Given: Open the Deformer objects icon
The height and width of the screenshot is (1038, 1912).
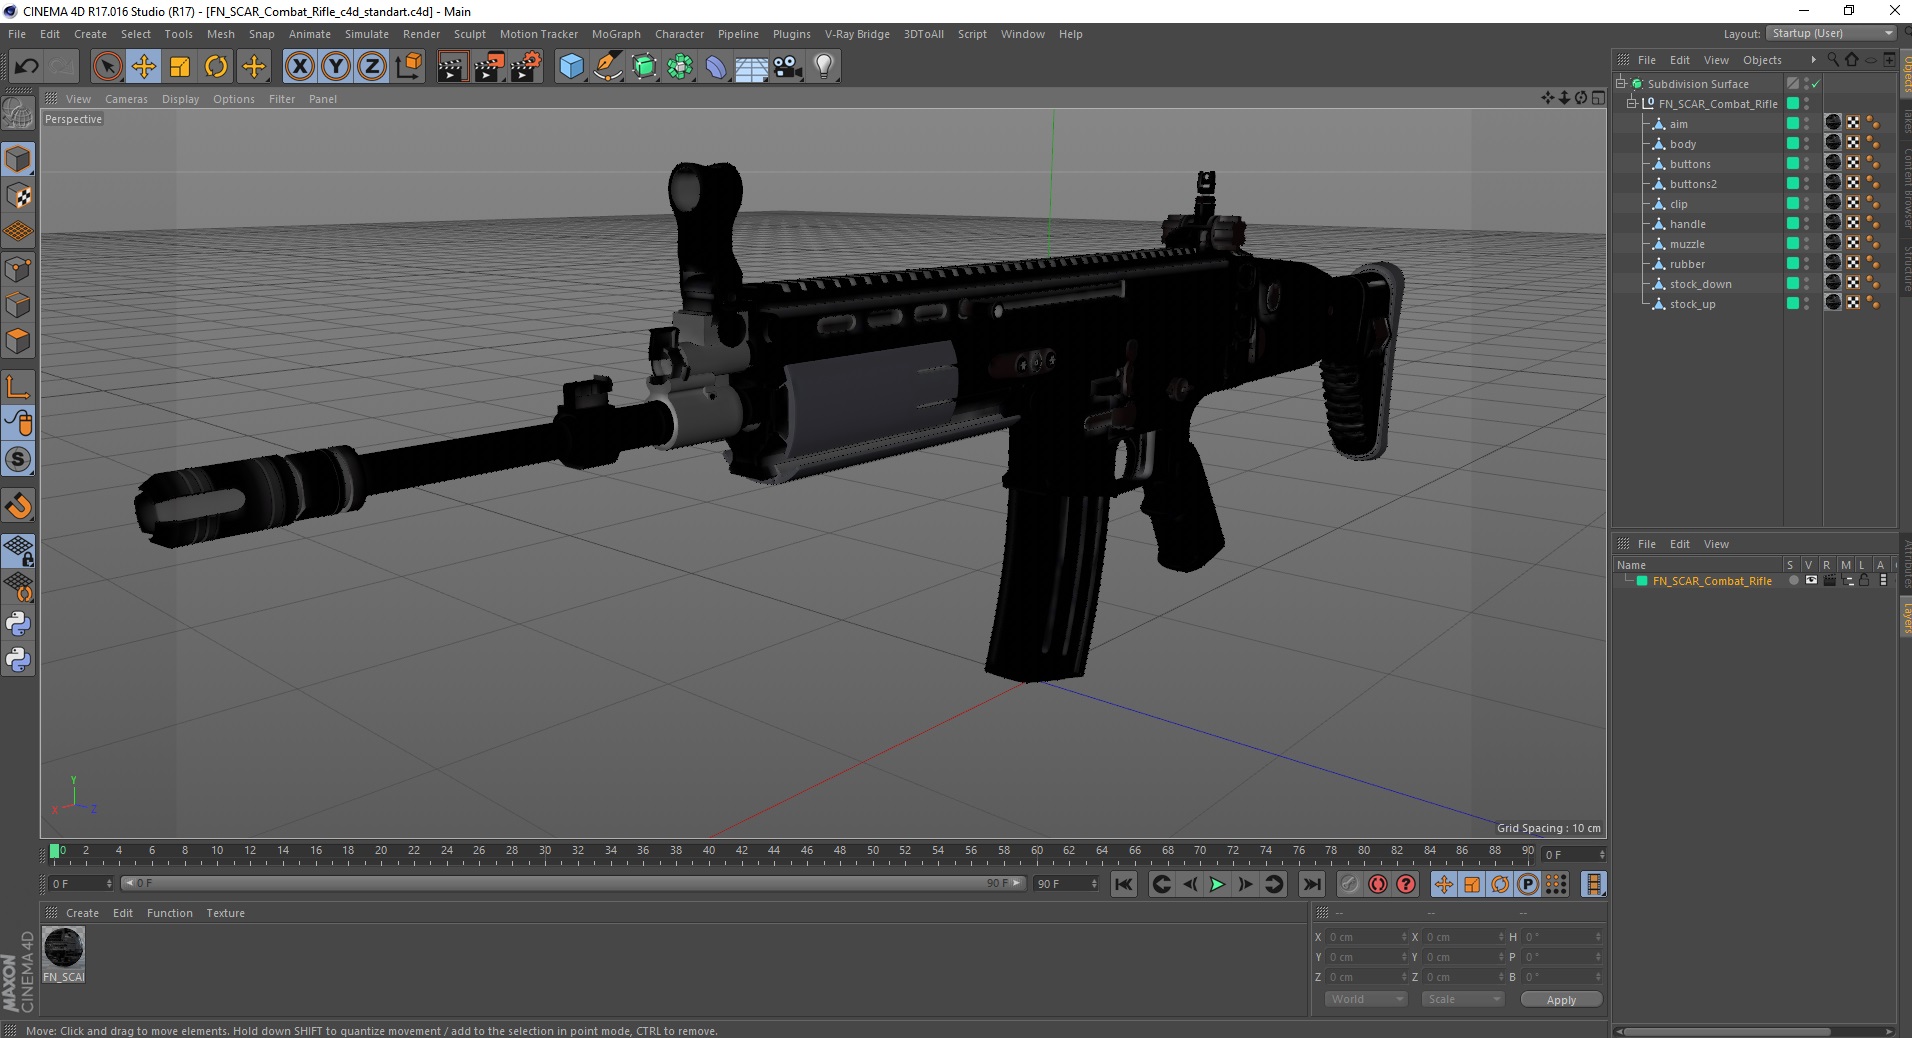Looking at the screenshot, I should (x=716, y=67).
